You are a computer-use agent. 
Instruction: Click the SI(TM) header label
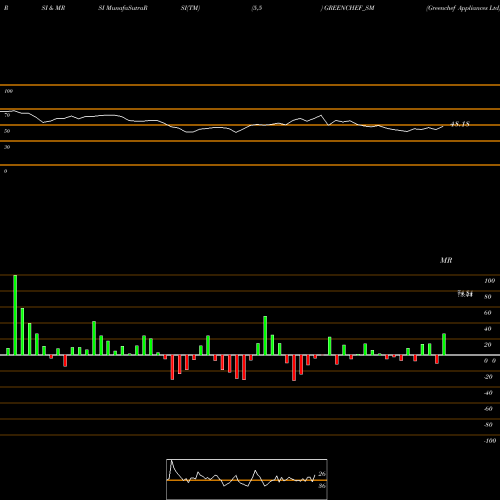[x=190, y=8]
